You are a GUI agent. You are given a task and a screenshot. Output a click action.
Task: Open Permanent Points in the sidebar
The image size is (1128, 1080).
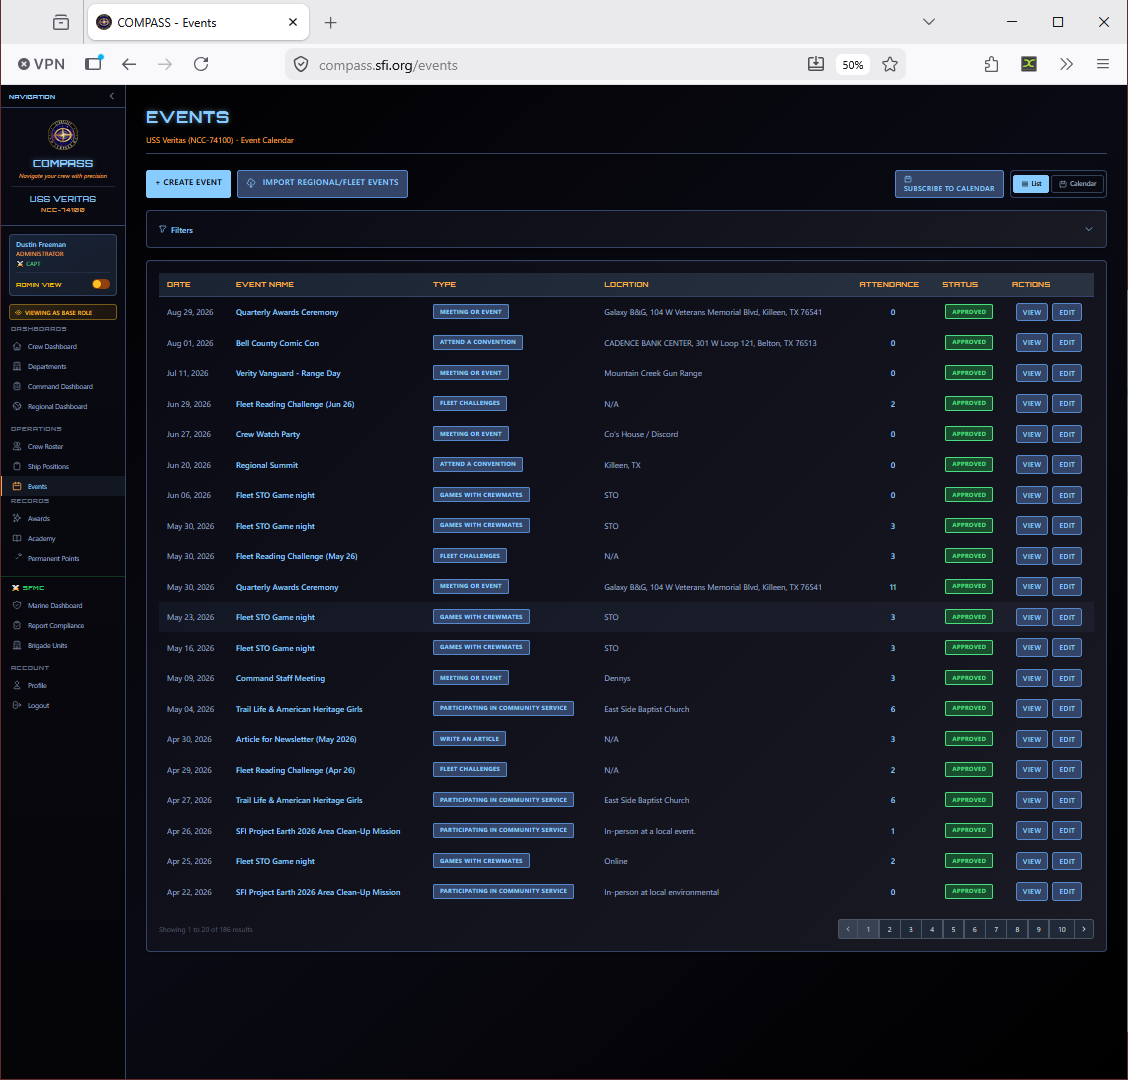[53, 558]
